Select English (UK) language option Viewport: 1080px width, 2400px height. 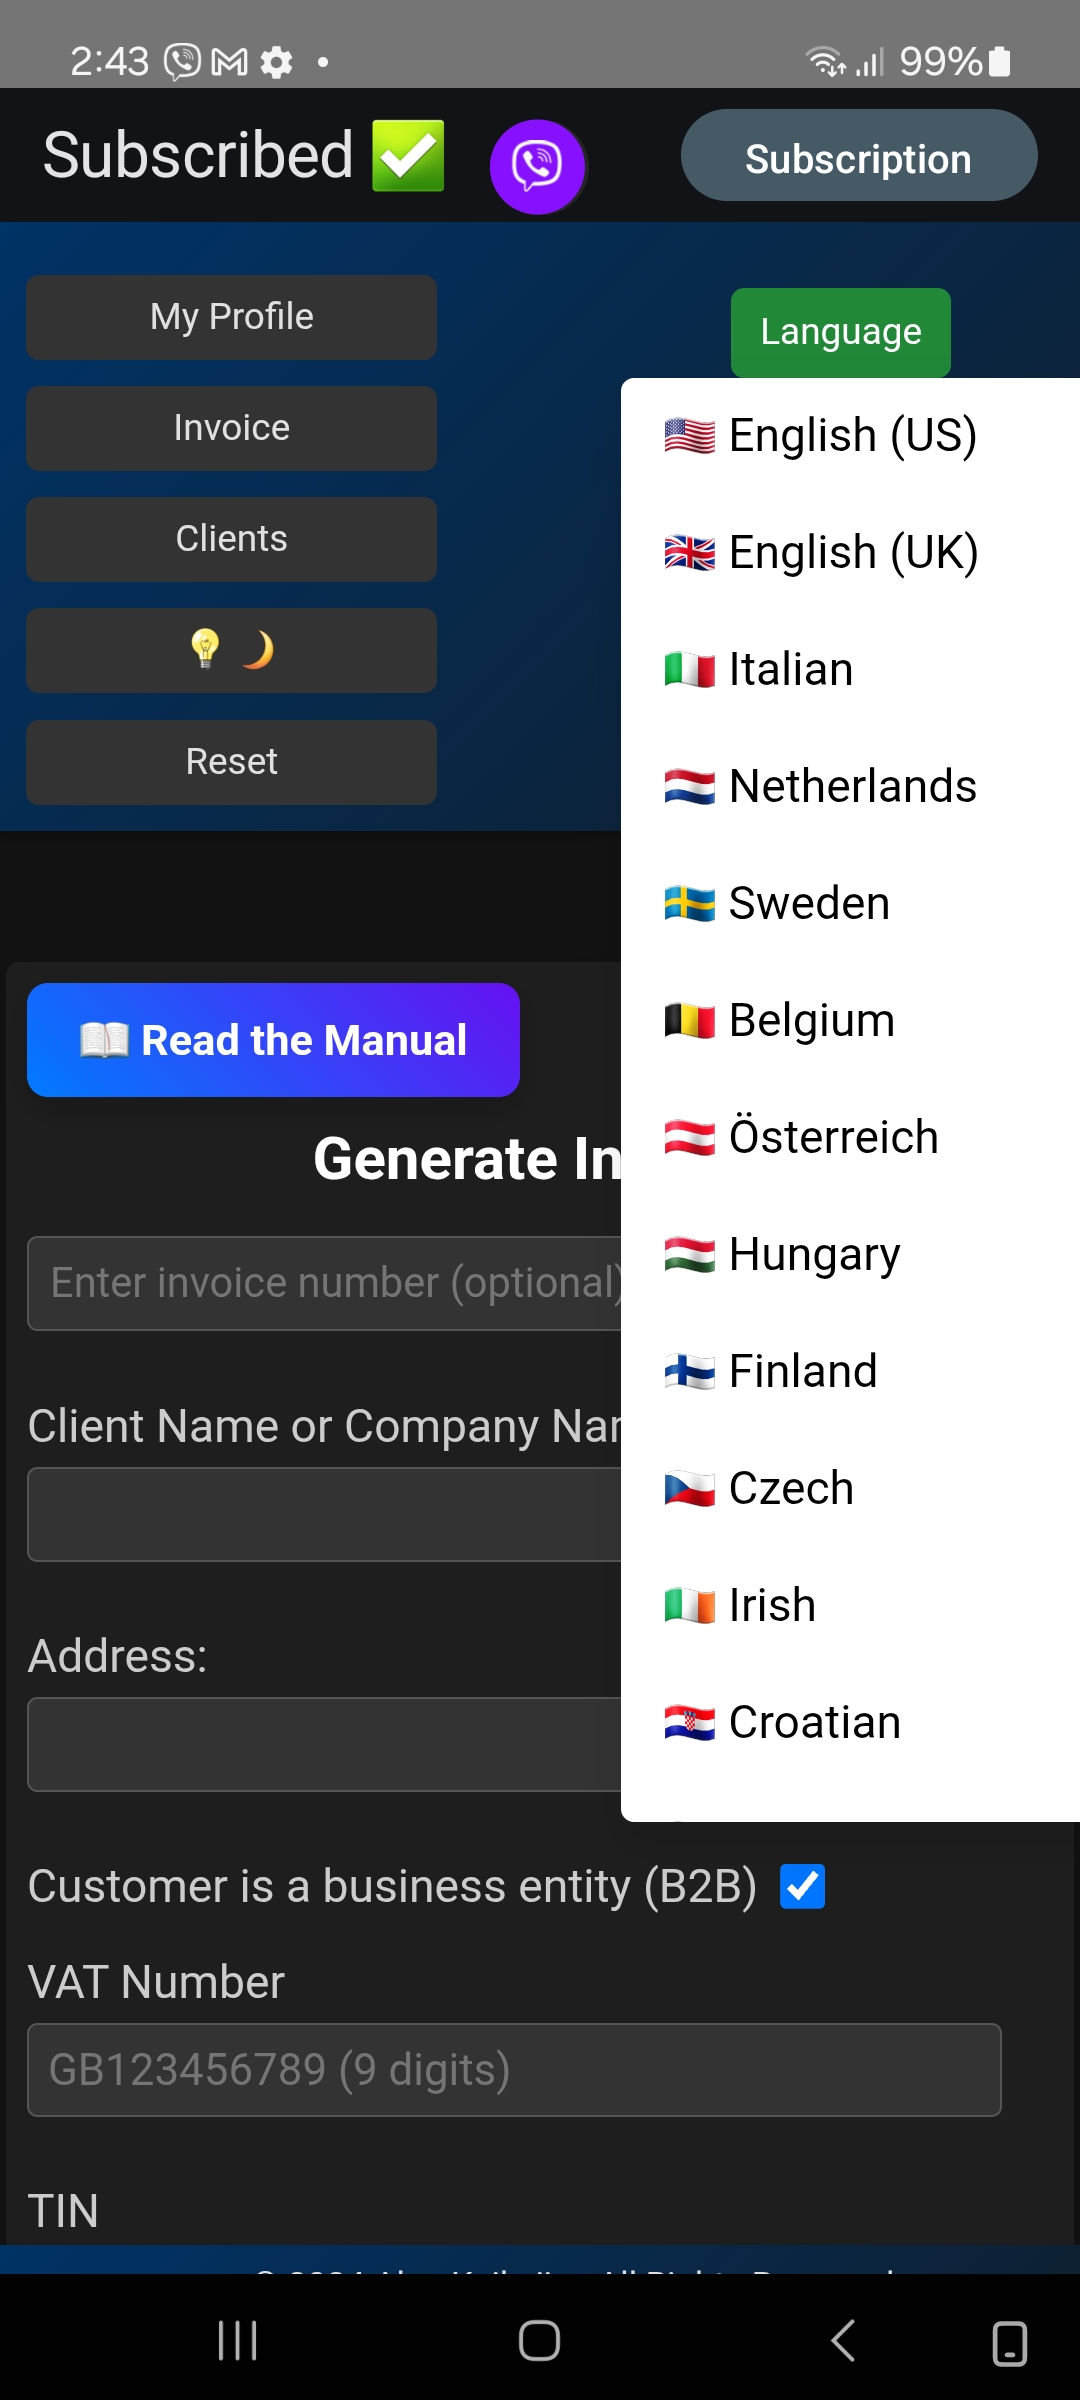coord(852,553)
